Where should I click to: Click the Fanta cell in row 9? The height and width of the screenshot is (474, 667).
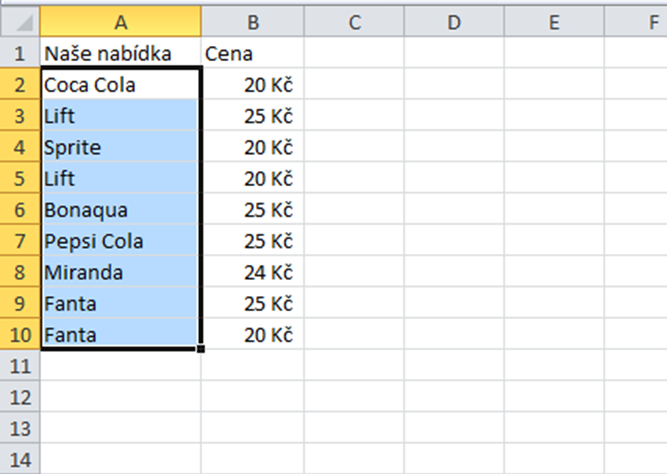pos(121,303)
